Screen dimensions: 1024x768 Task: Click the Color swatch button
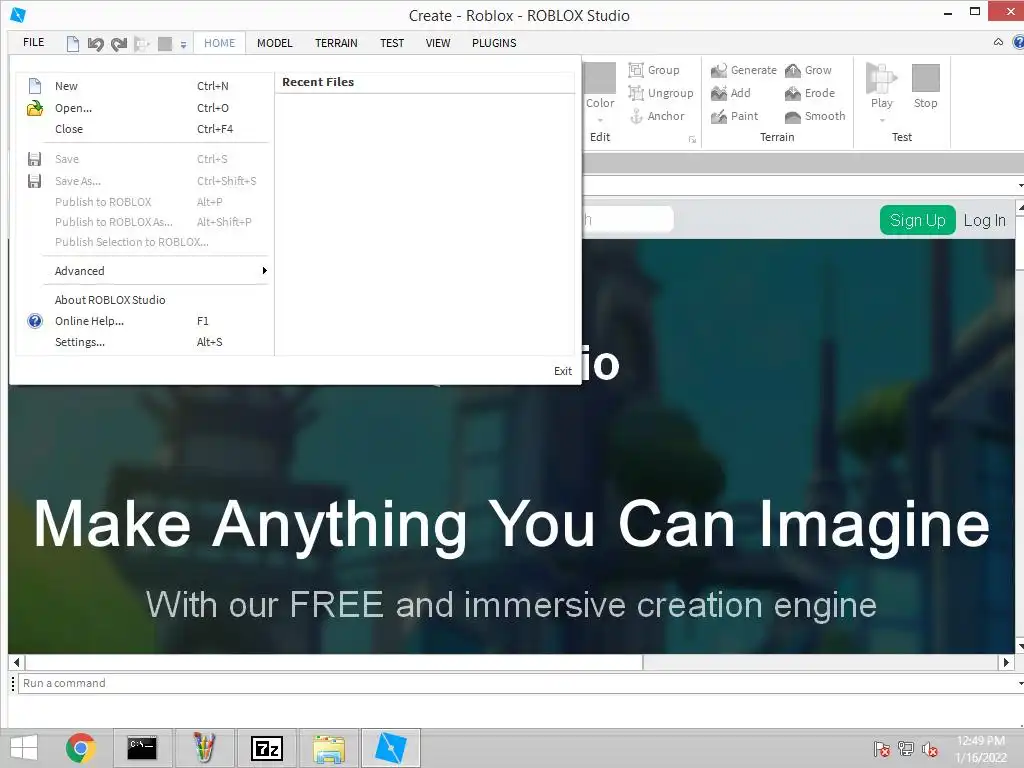pos(600,78)
